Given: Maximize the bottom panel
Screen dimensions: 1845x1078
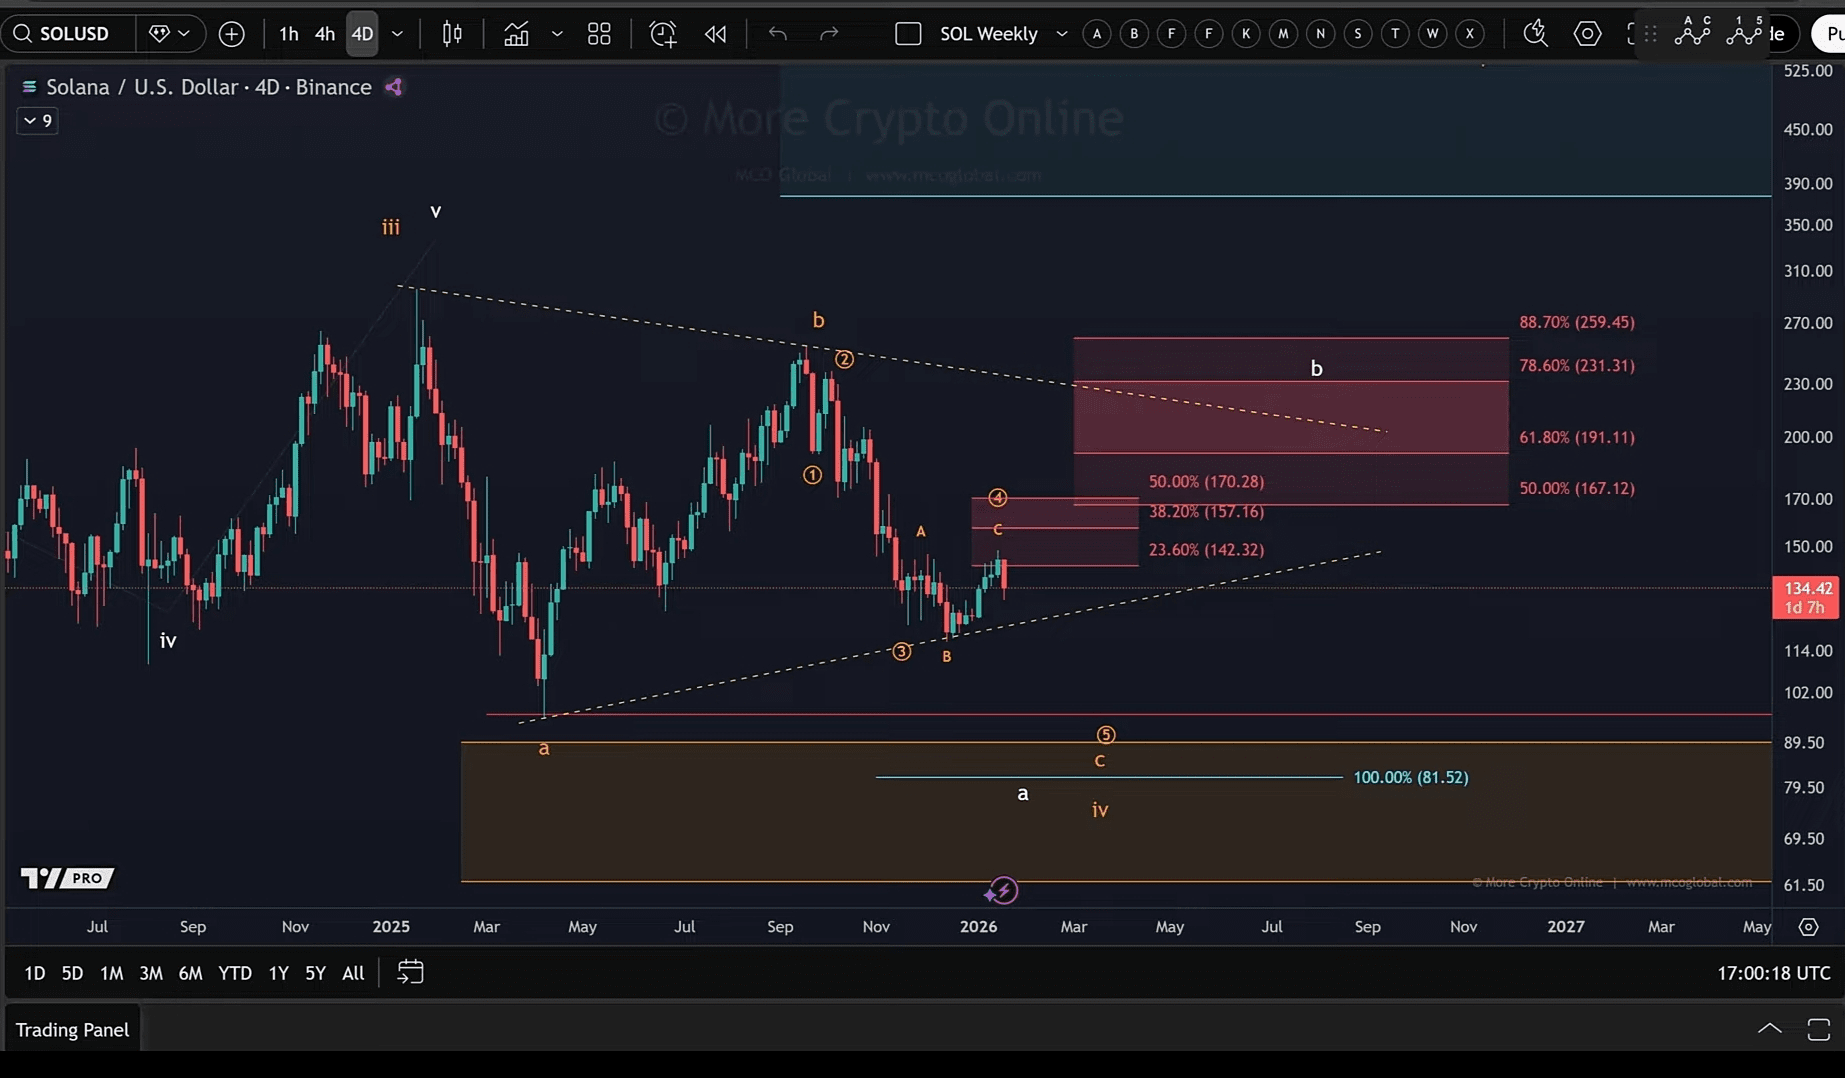Looking at the screenshot, I should click(1819, 1029).
